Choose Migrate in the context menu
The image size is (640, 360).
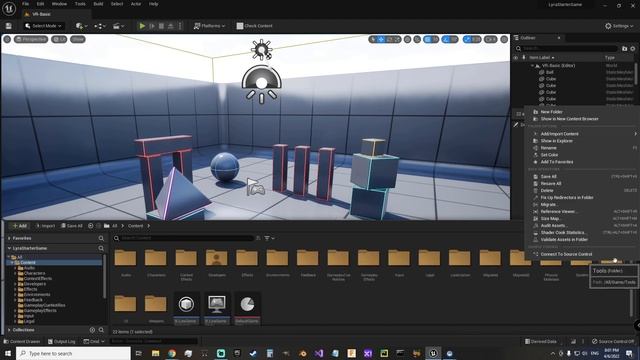[549, 204]
